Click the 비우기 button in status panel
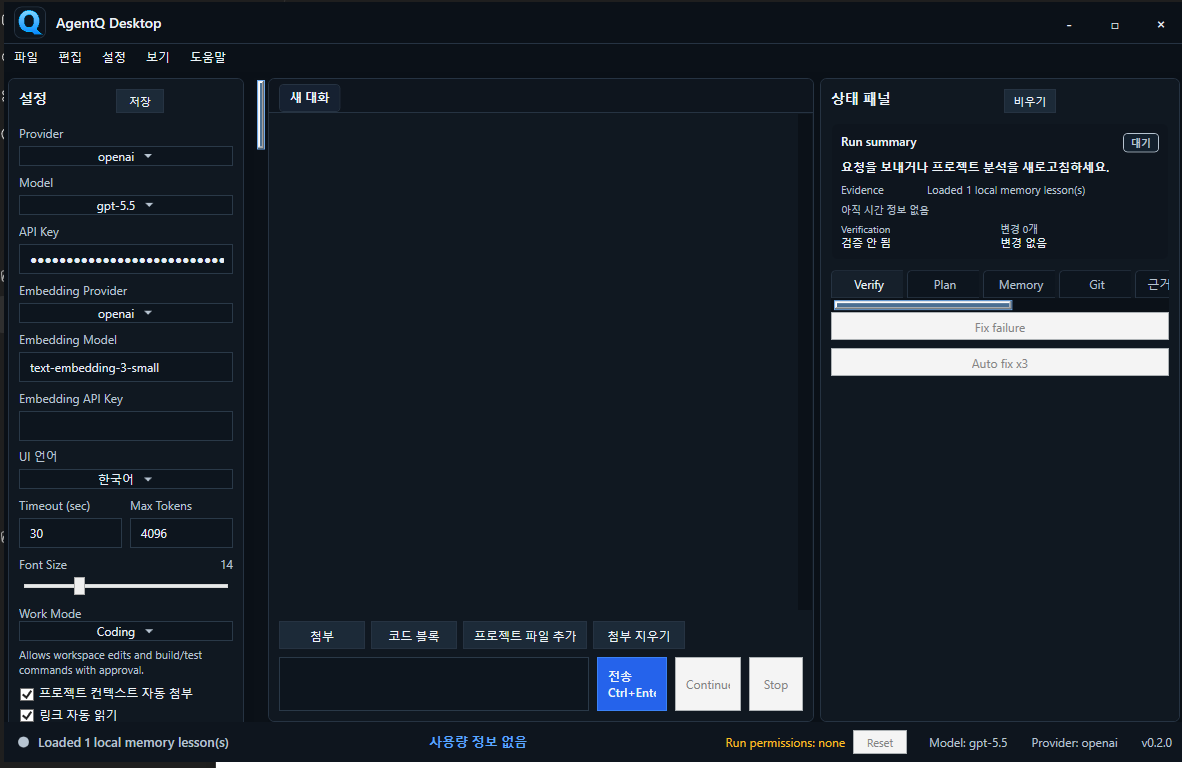Viewport: 1182px width, 768px height. pos(1030,101)
